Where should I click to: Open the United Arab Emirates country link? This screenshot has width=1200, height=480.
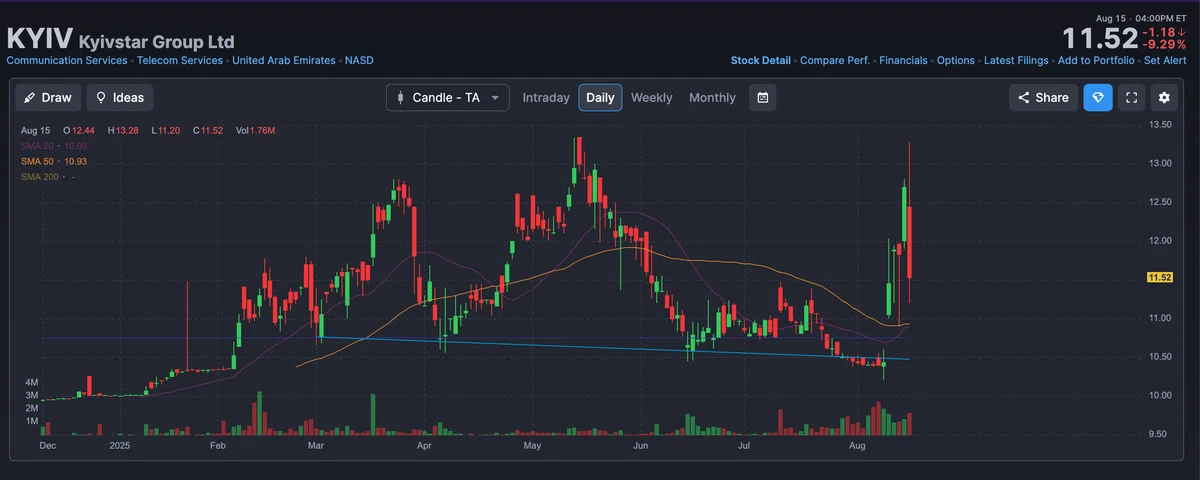284,61
